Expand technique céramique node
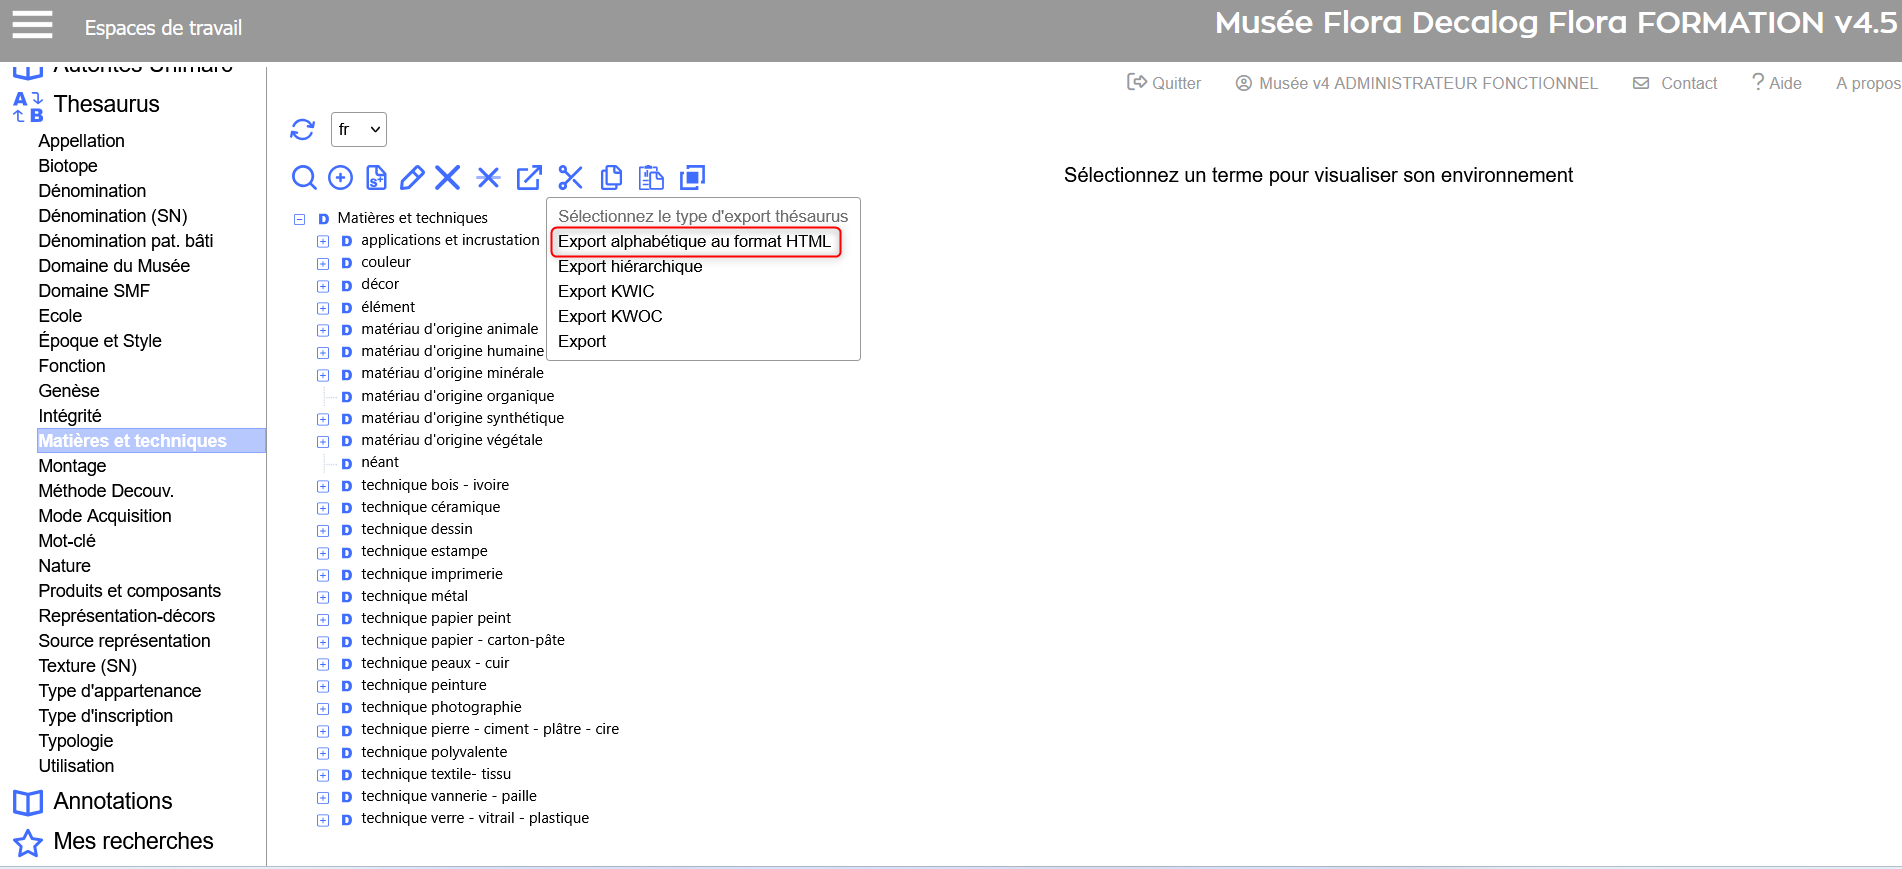 tap(323, 508)
